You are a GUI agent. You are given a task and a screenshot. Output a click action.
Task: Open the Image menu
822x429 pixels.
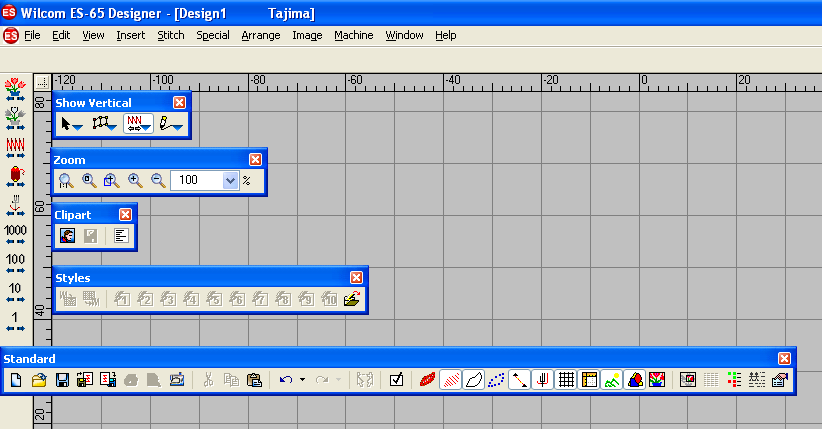coord(307,35)
